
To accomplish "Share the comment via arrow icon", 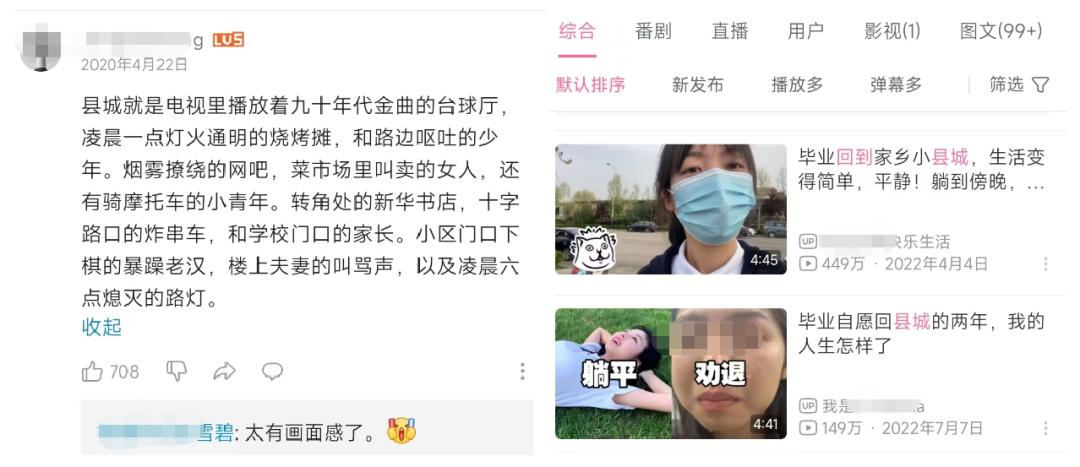I will click(225, 372).
